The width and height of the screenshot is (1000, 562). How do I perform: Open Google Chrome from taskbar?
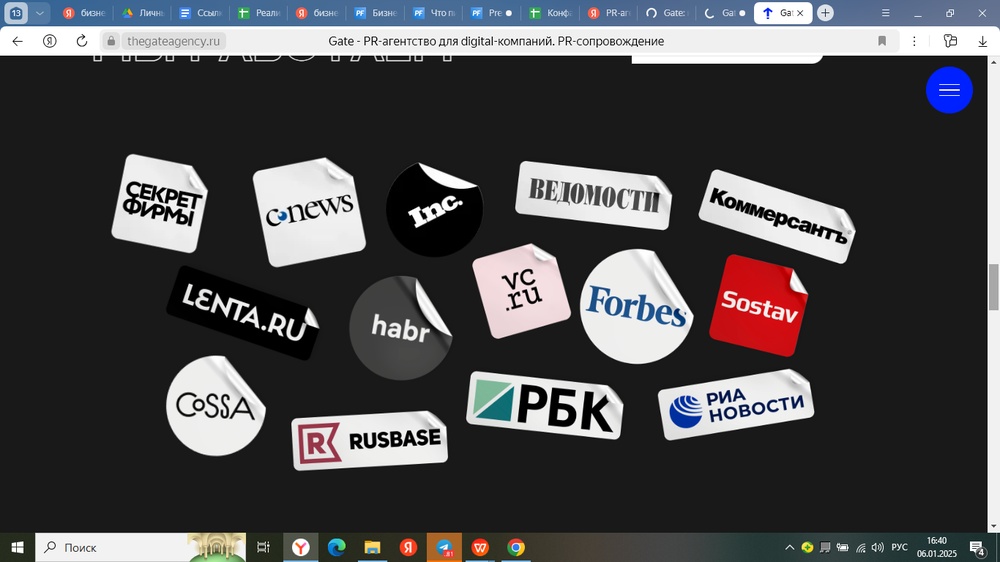pyautogui.click(x=516, y=547)
